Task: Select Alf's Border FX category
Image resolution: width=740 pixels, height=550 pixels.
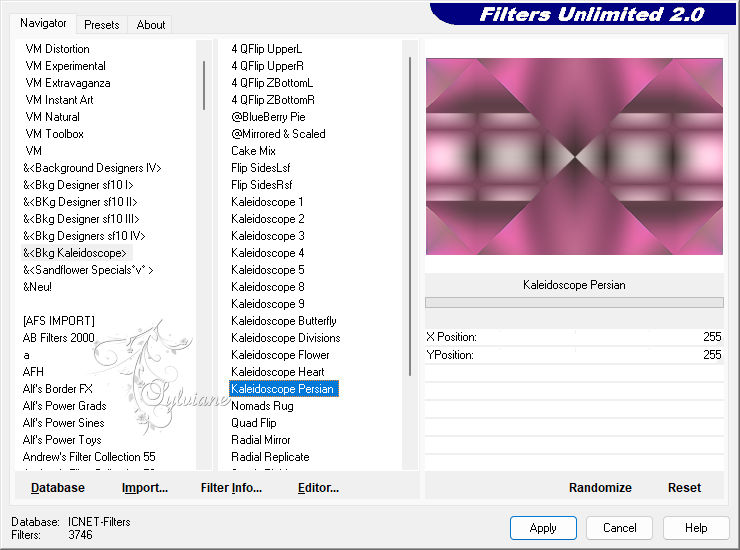Action: pyautogui.click(x=58, y=389)
